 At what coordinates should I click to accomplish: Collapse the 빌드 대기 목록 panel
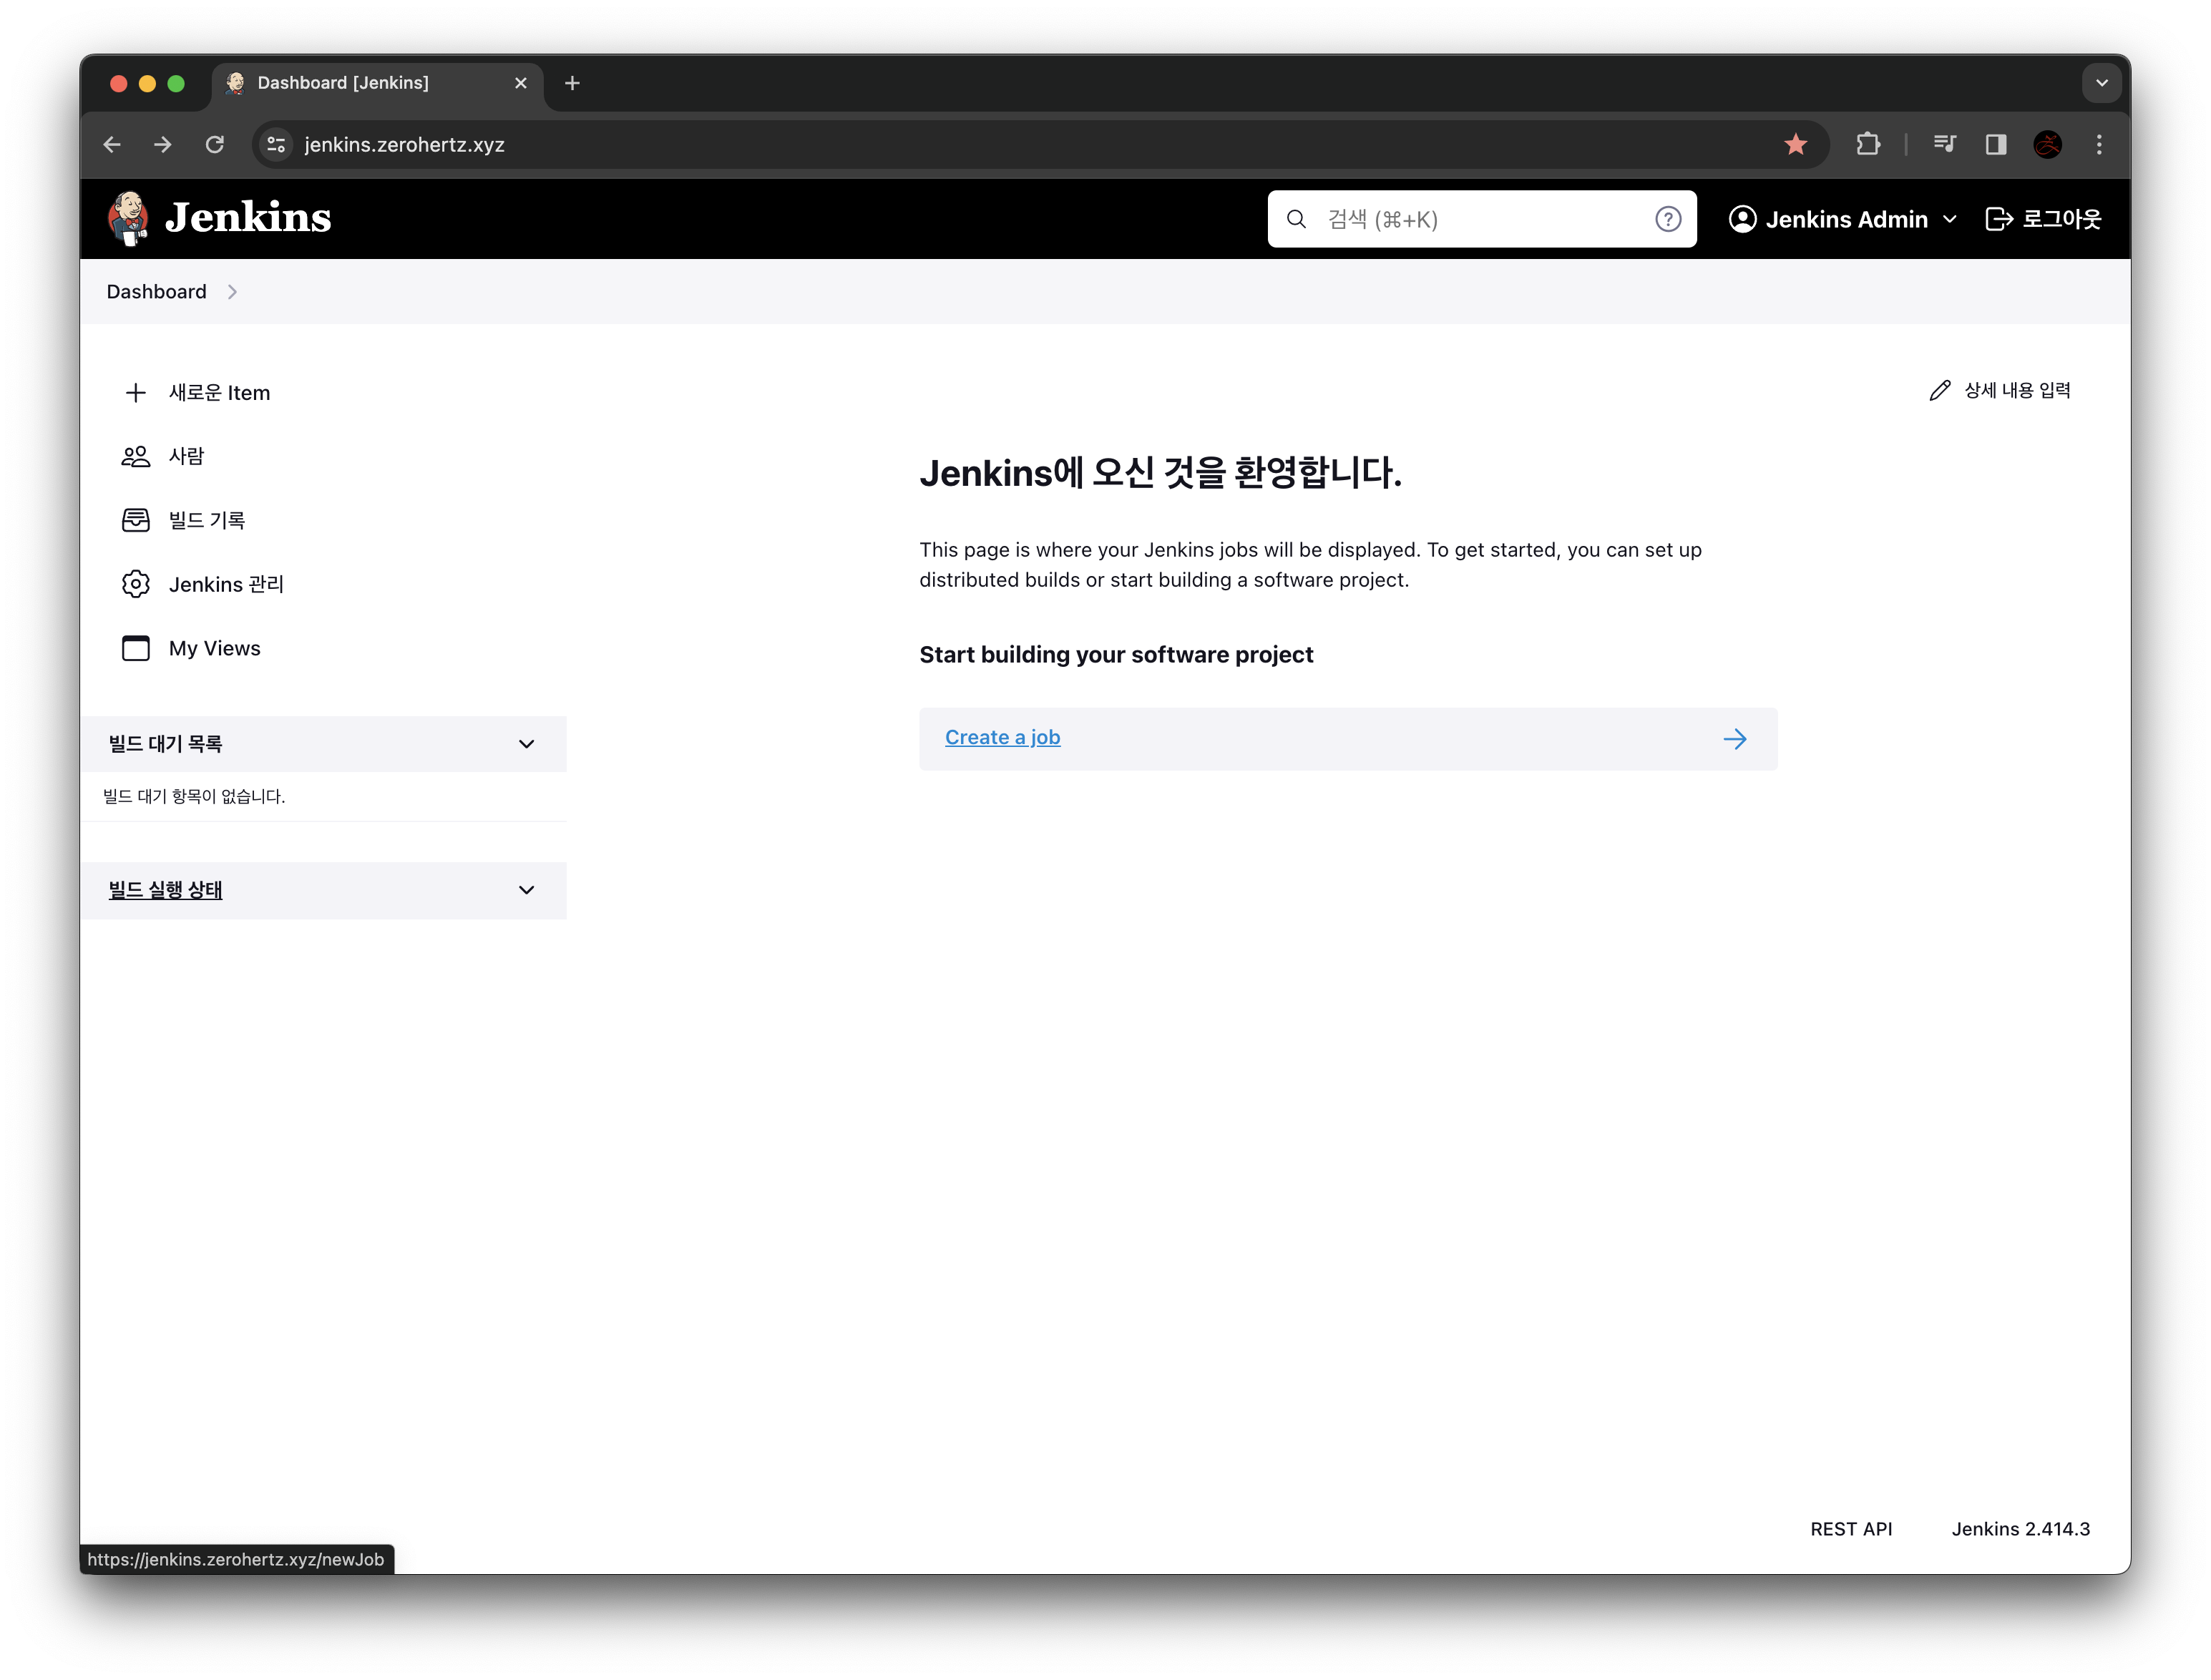pyautogui.click(x=526, y=743)
